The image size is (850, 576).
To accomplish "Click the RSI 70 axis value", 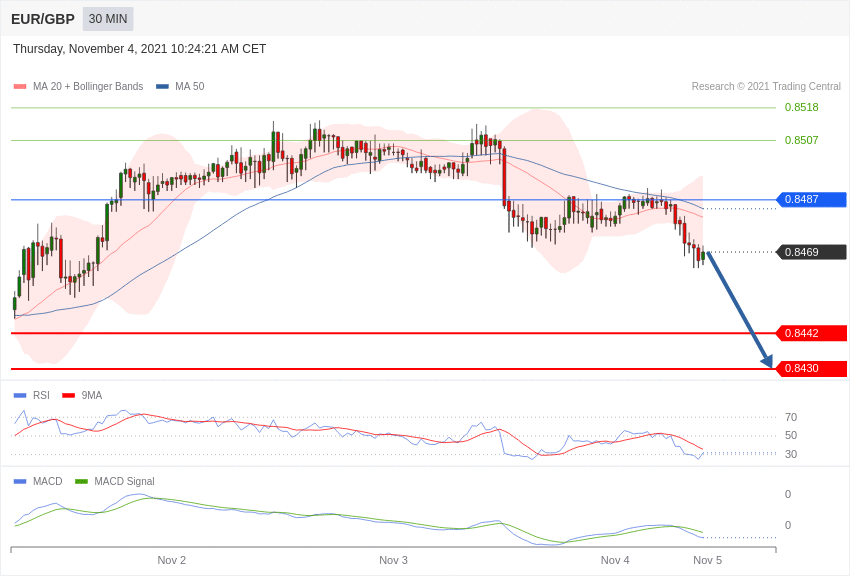I will 791,417.
